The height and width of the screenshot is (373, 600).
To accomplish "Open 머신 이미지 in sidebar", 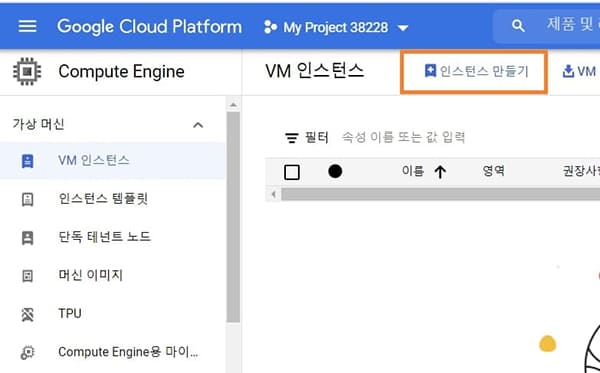I will (90, 275).
